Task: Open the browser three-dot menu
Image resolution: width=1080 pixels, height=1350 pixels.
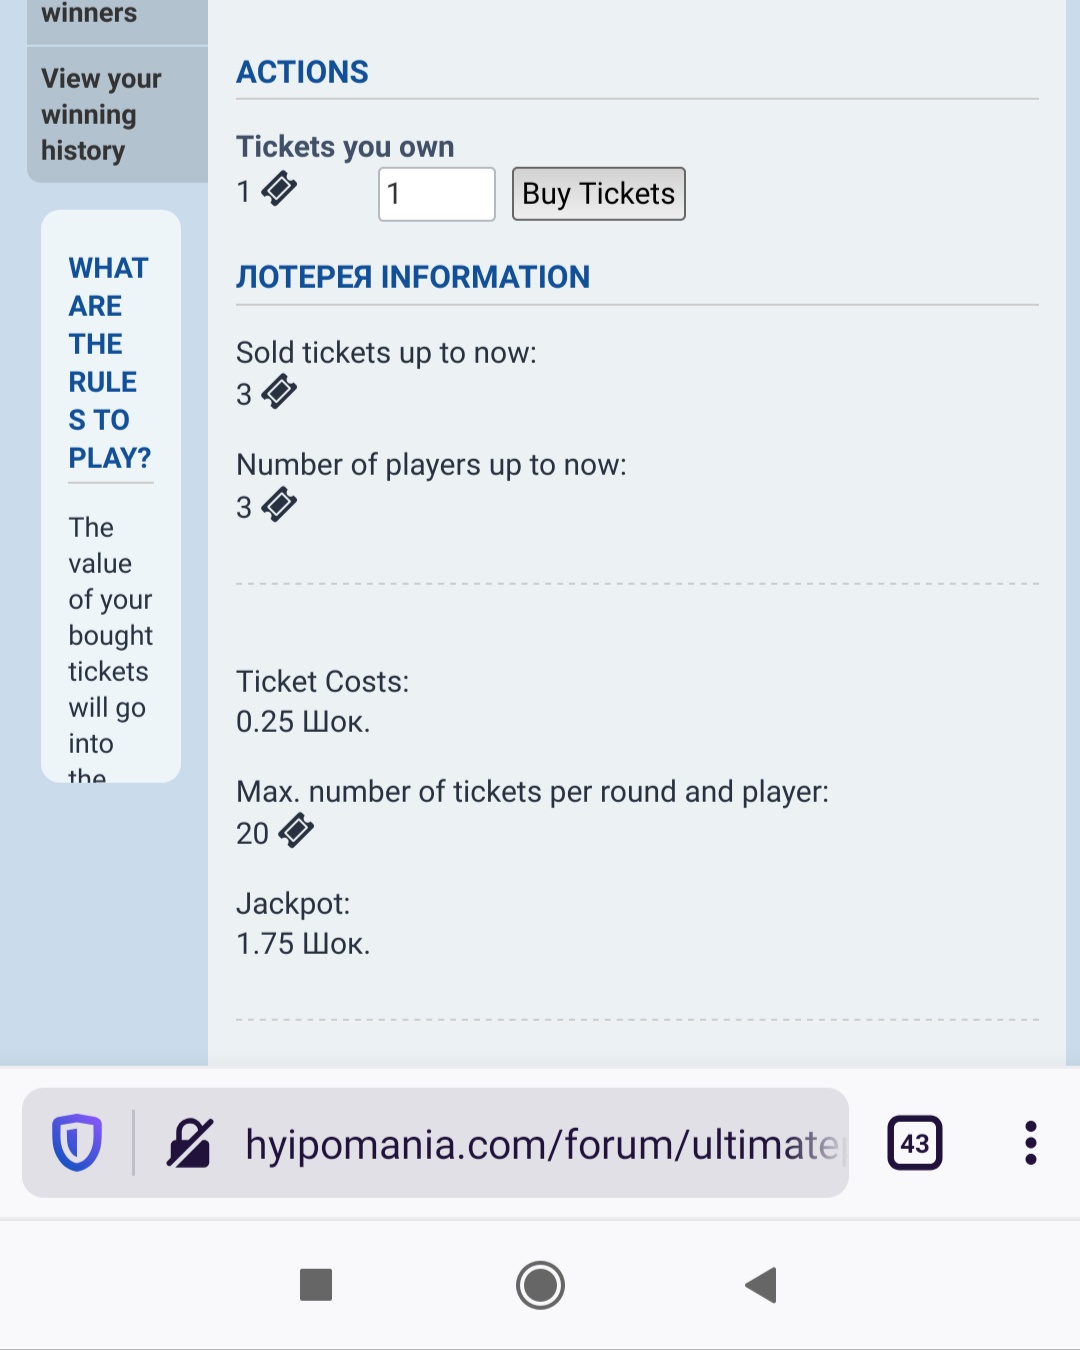Action: [1030, 1143]
